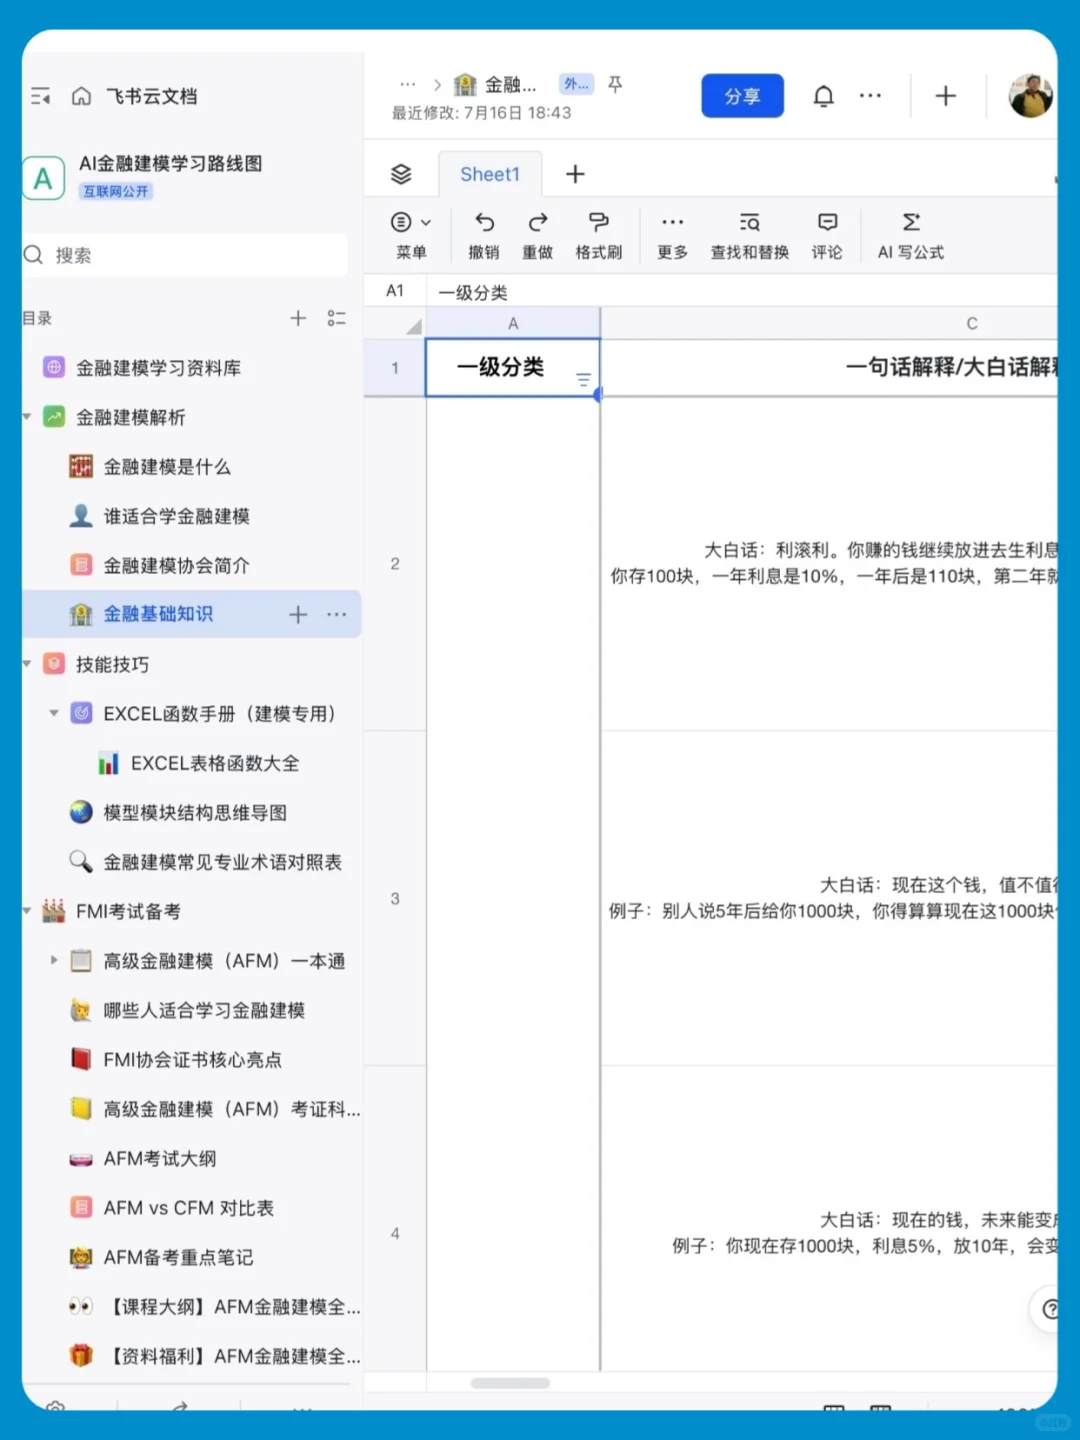Viewport: 1080px width, 1440px height.
Task: Click the Undo (撤销) icon
Action: [x=484, y=222]
